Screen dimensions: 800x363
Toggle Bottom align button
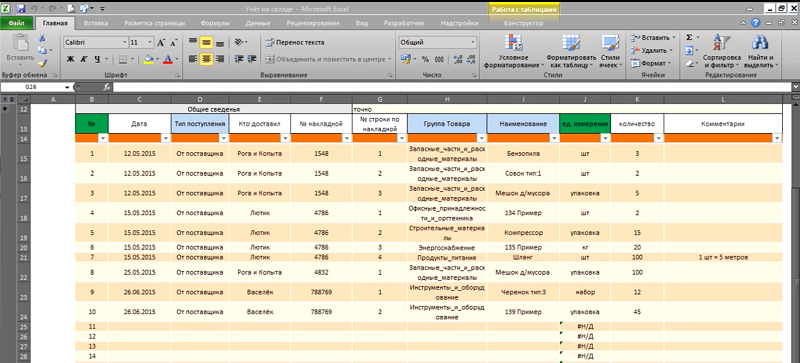click(x=219, y=42)
